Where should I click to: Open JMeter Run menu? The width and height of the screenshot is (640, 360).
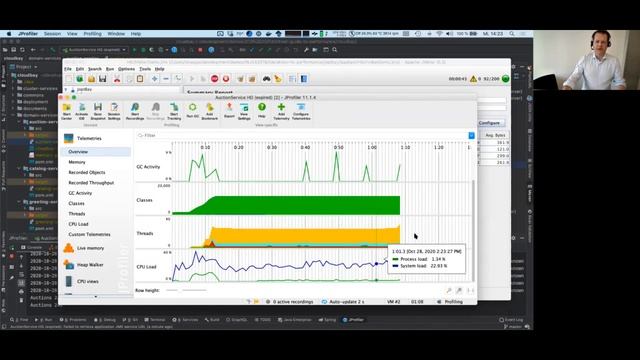[x=110, y=69]
